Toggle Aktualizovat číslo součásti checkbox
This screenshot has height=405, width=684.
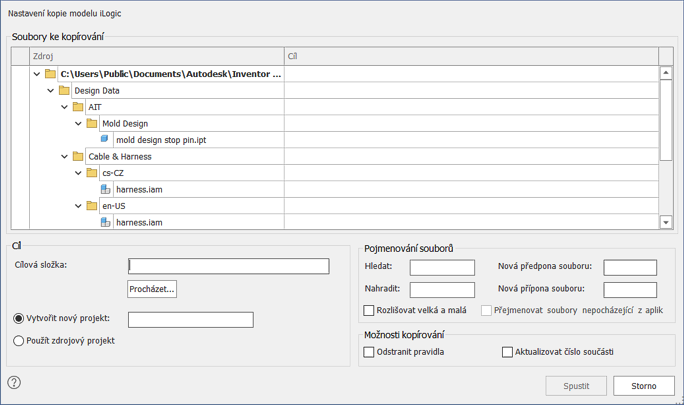coord(507,352)
